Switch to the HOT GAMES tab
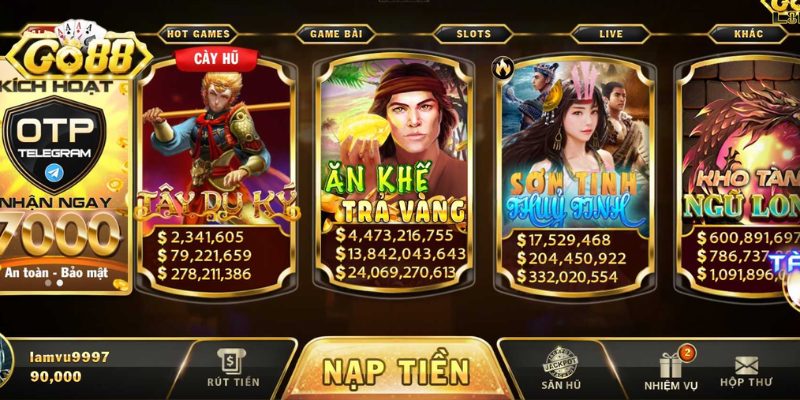This screenshot has width=800, height=400. [198, 35]
